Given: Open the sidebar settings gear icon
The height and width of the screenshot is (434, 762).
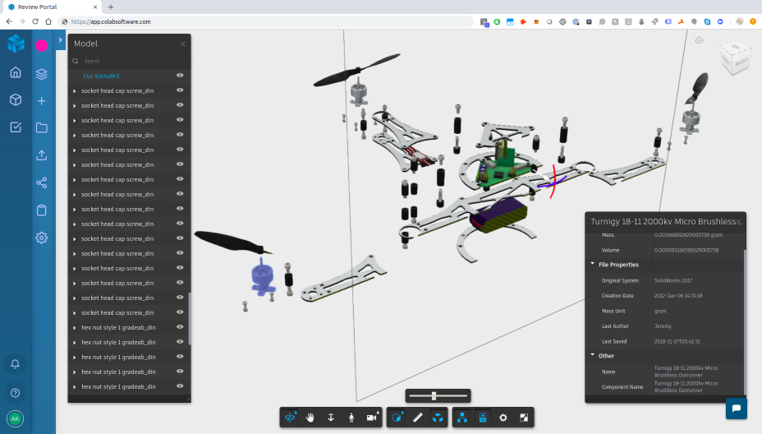Looking at the screenshot, I should coord(41,238).
